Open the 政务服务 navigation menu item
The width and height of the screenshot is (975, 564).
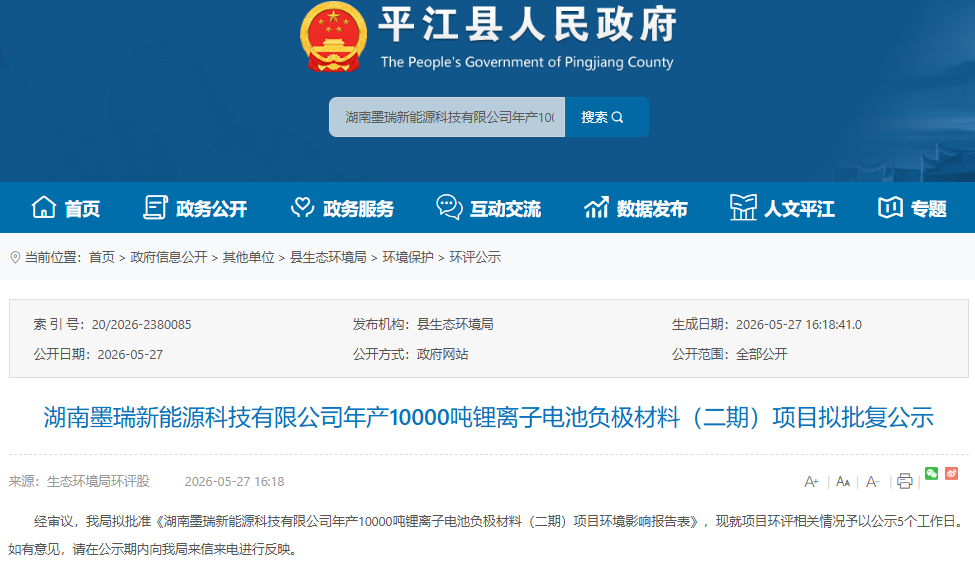click(342, 208)
